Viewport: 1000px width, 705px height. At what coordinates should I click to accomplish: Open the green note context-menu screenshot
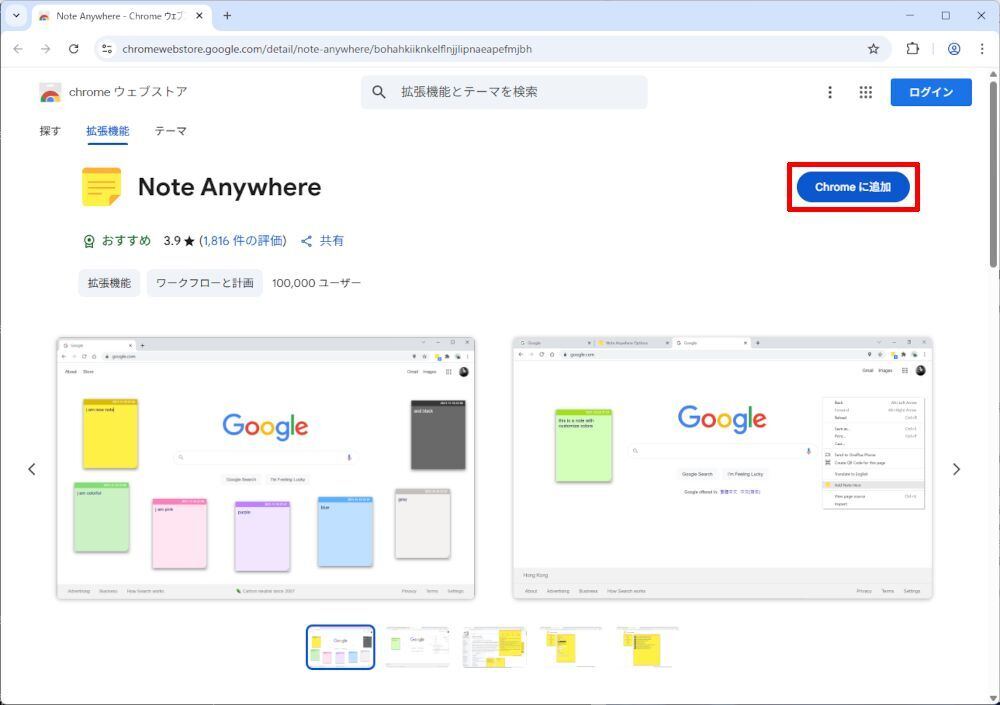[x=723, y=468]
